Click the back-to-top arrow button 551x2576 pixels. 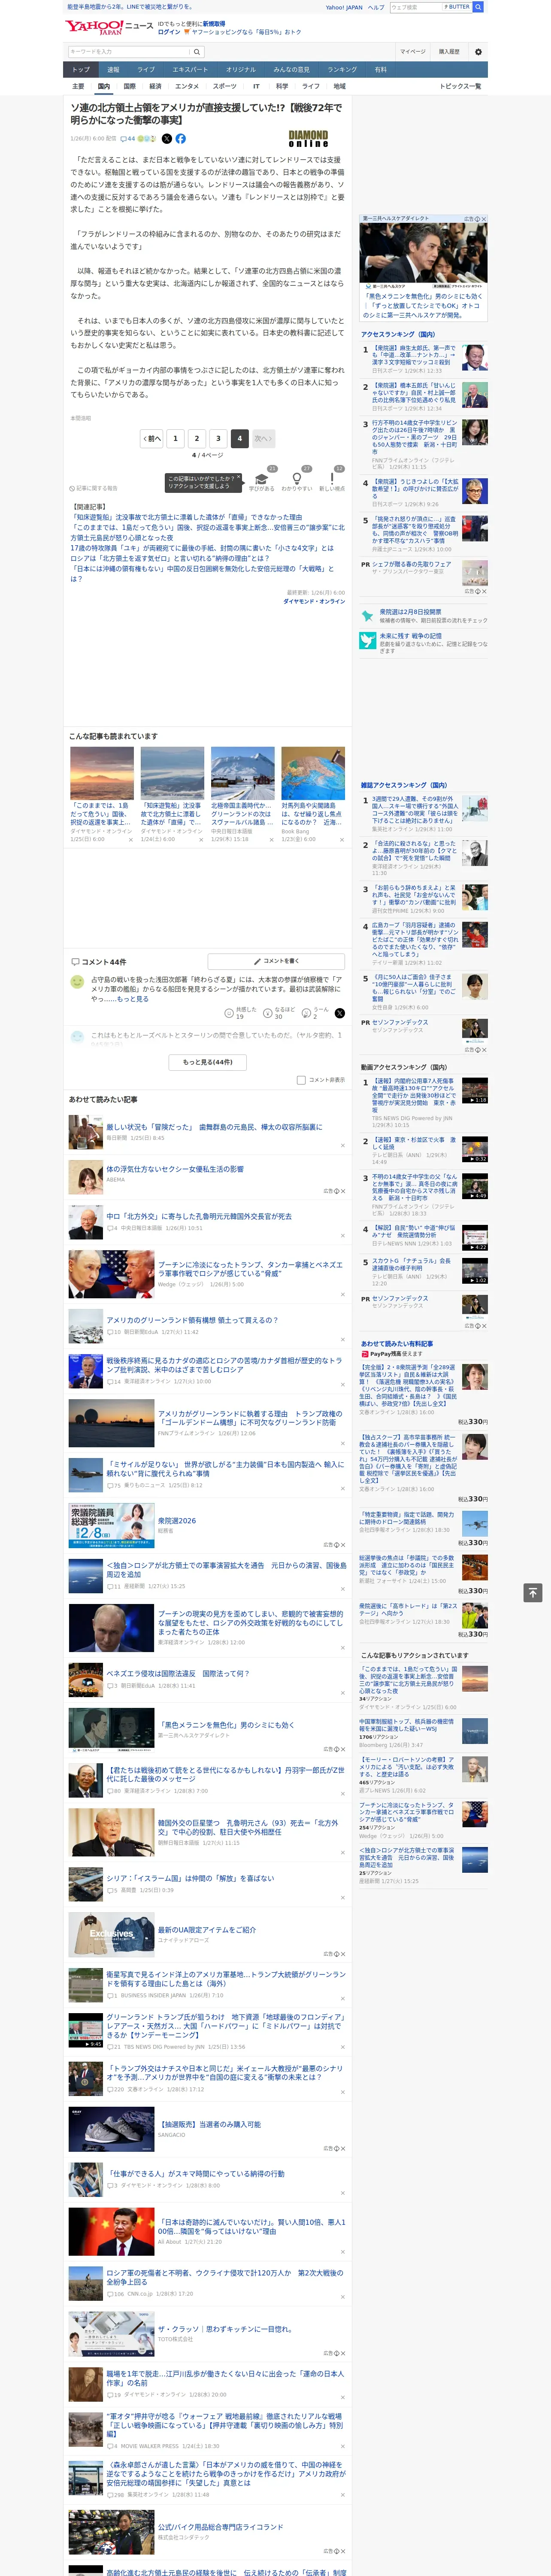tap(533, 1592)
